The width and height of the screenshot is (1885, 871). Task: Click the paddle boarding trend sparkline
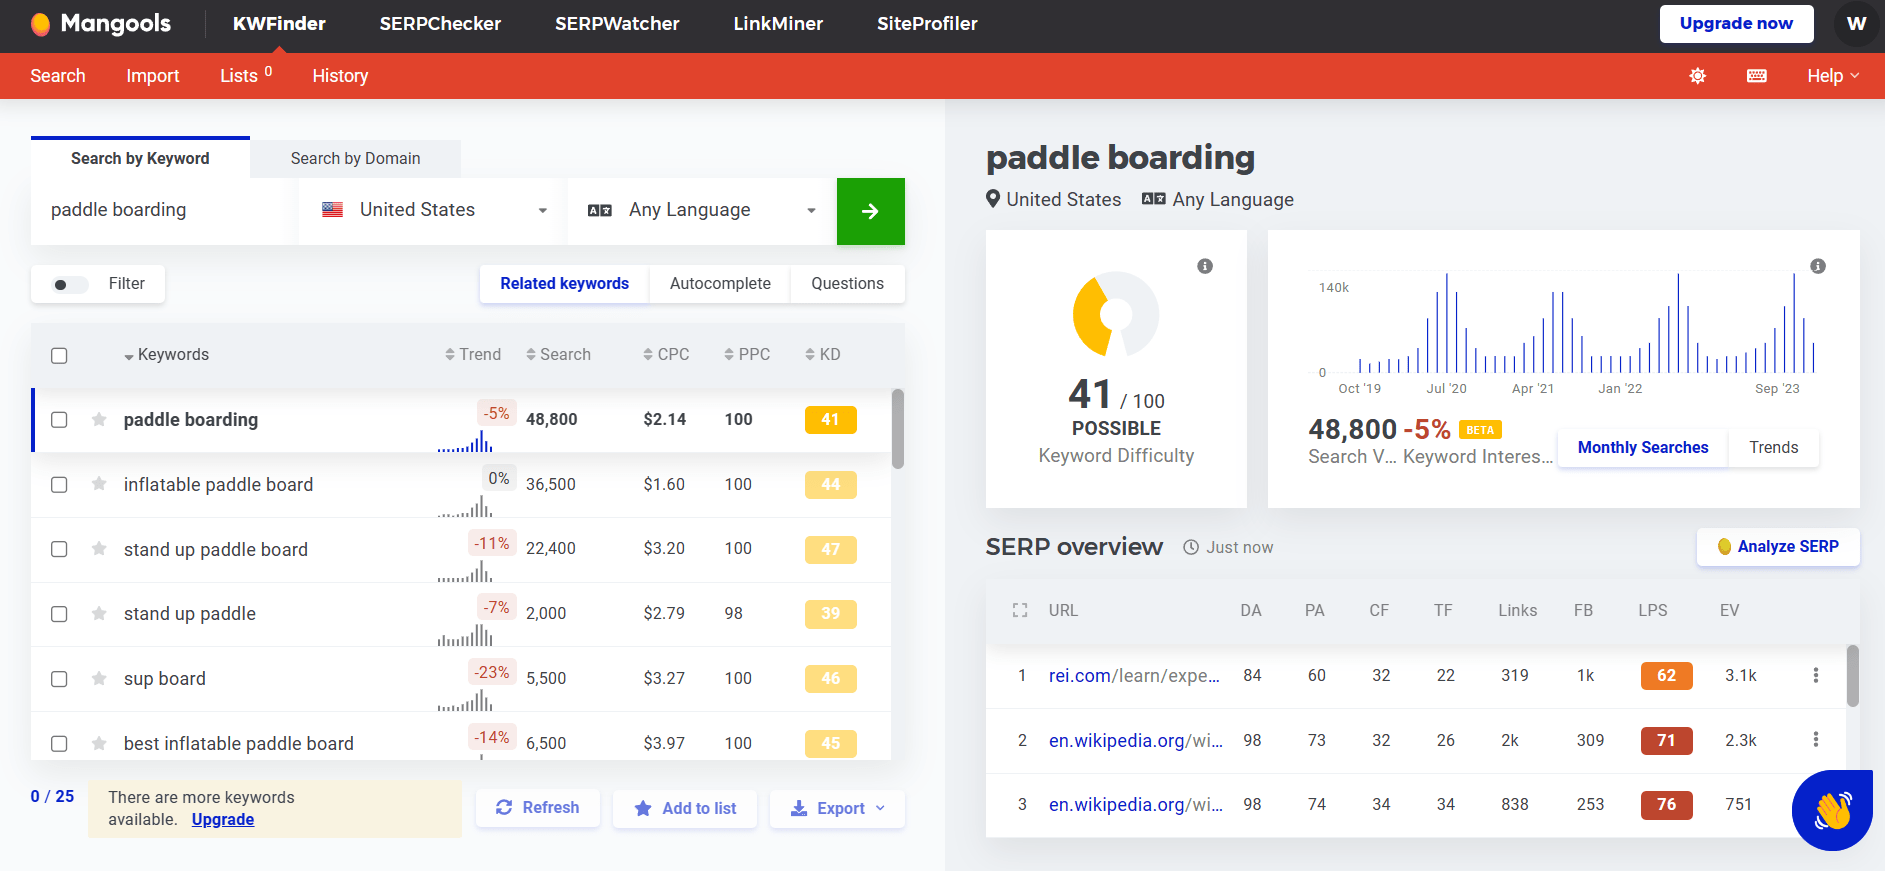(x=465, y=441)
